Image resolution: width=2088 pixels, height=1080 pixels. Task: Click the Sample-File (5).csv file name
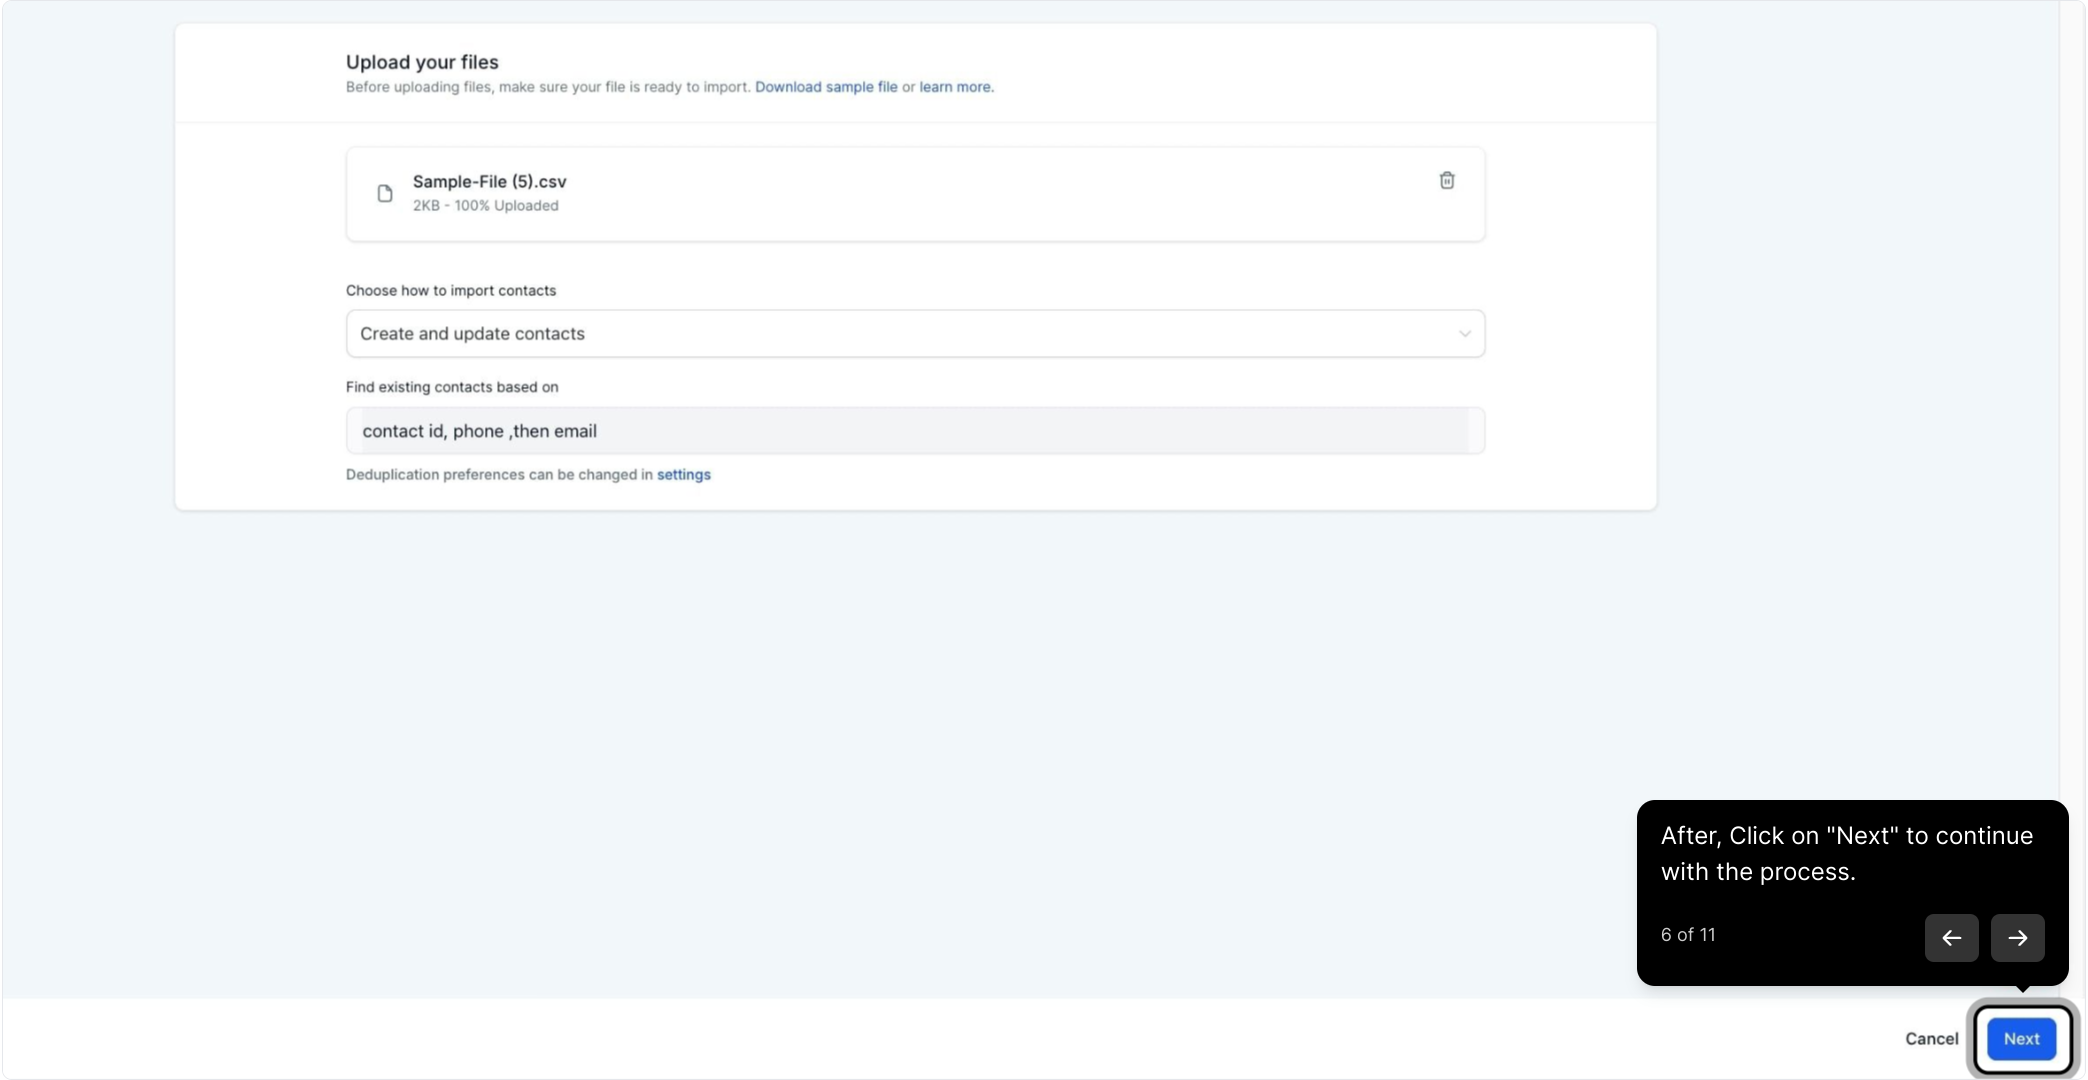pyautogui.click(x=489, y=182)
